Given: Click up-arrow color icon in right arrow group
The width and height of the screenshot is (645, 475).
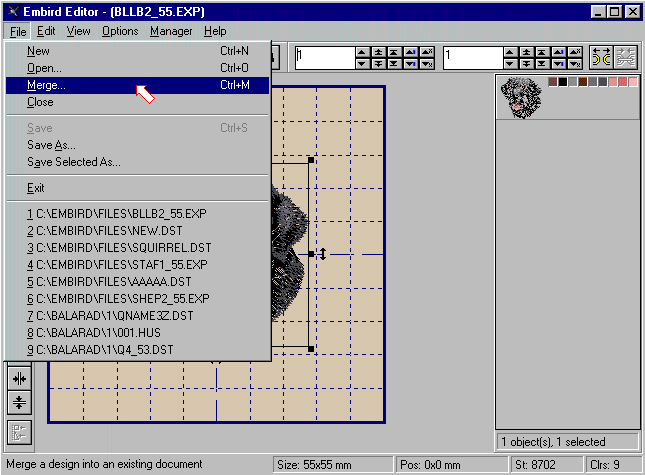Looking at the screenshot, I should [x=559, y=52].
